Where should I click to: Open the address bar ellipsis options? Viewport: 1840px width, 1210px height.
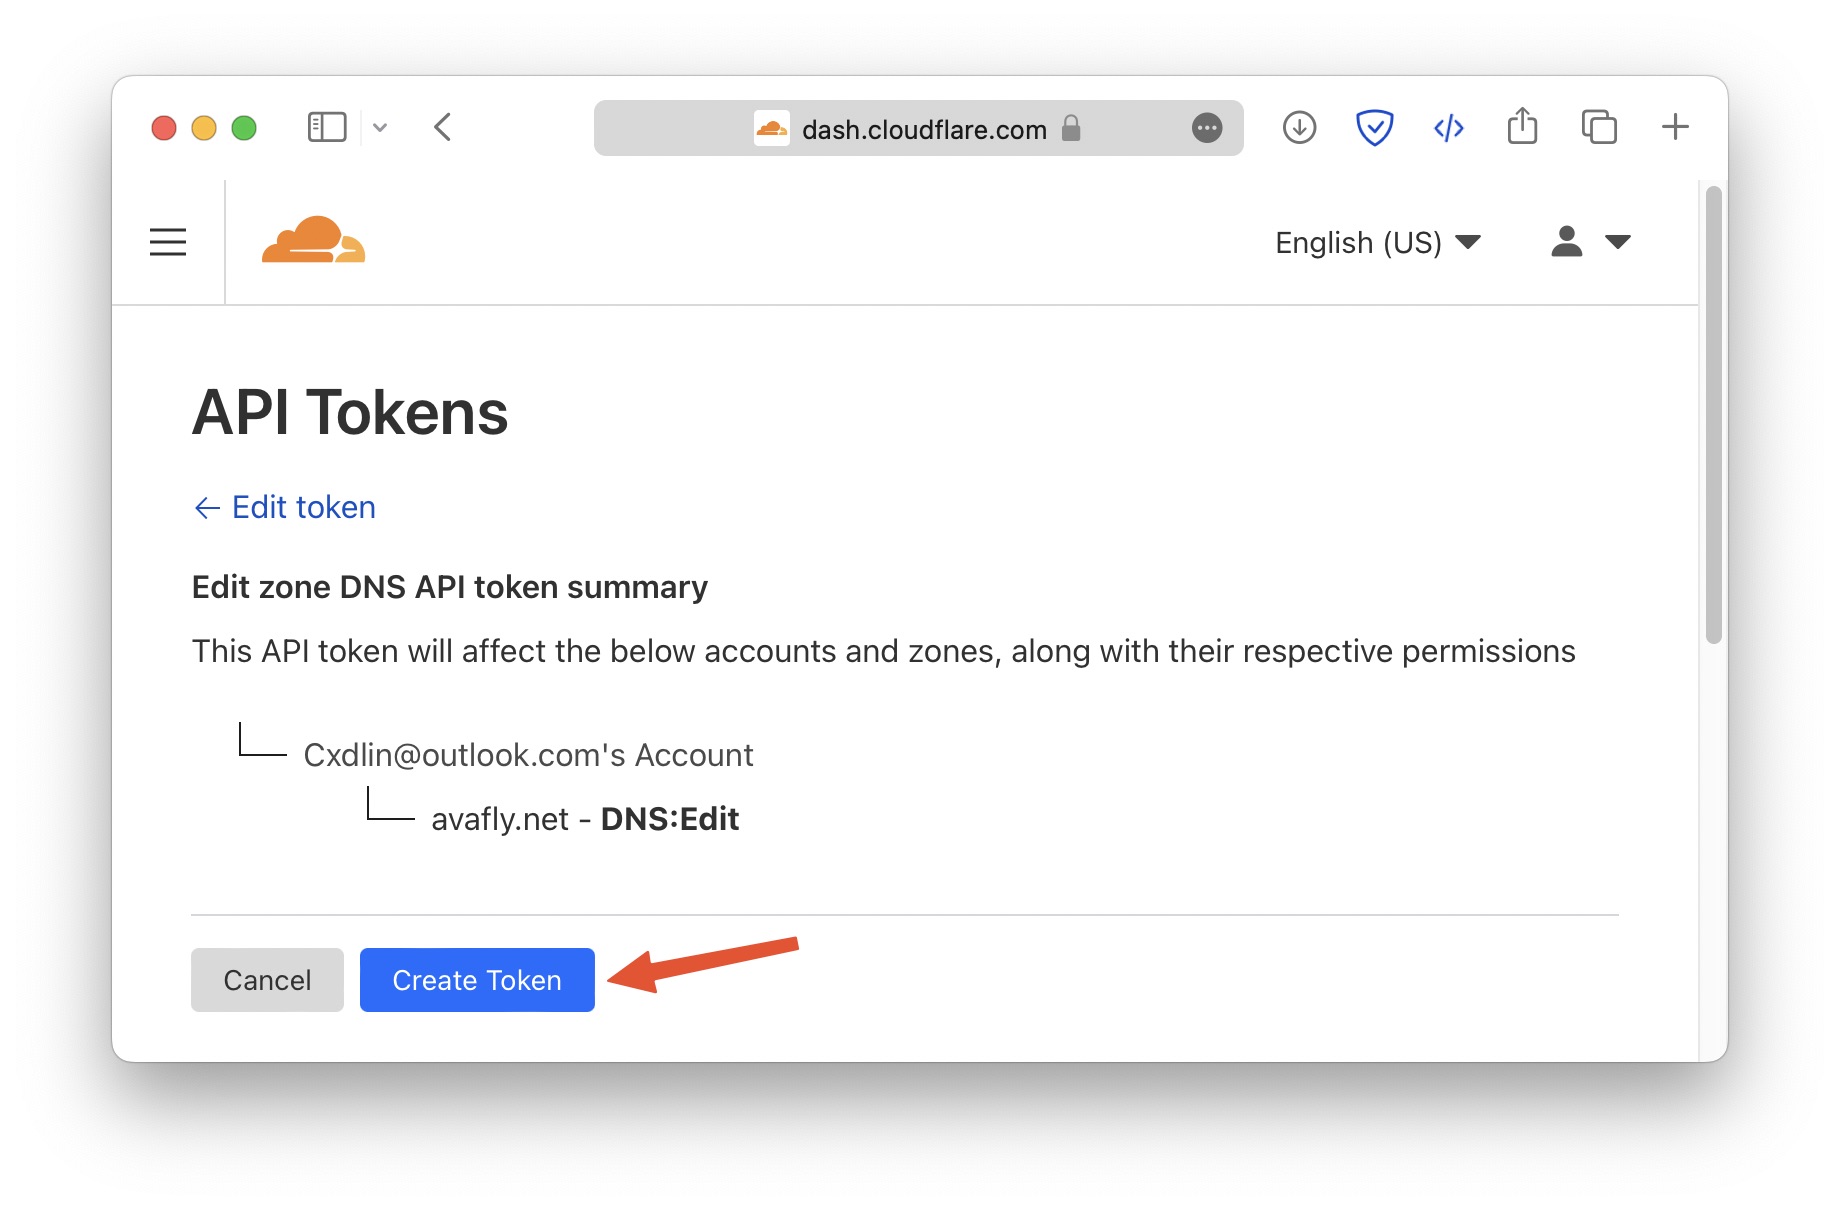tap(1207, 128)
